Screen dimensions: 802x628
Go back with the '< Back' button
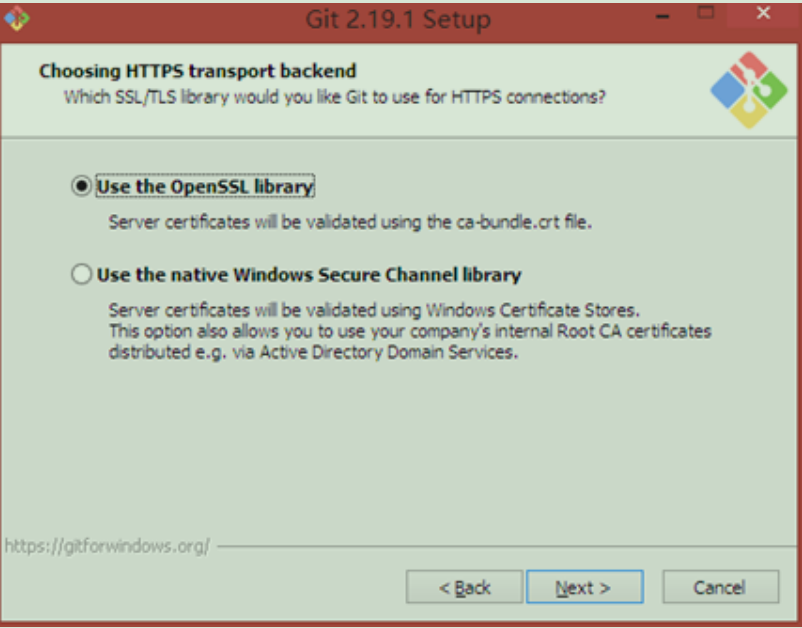coord(464,587)
